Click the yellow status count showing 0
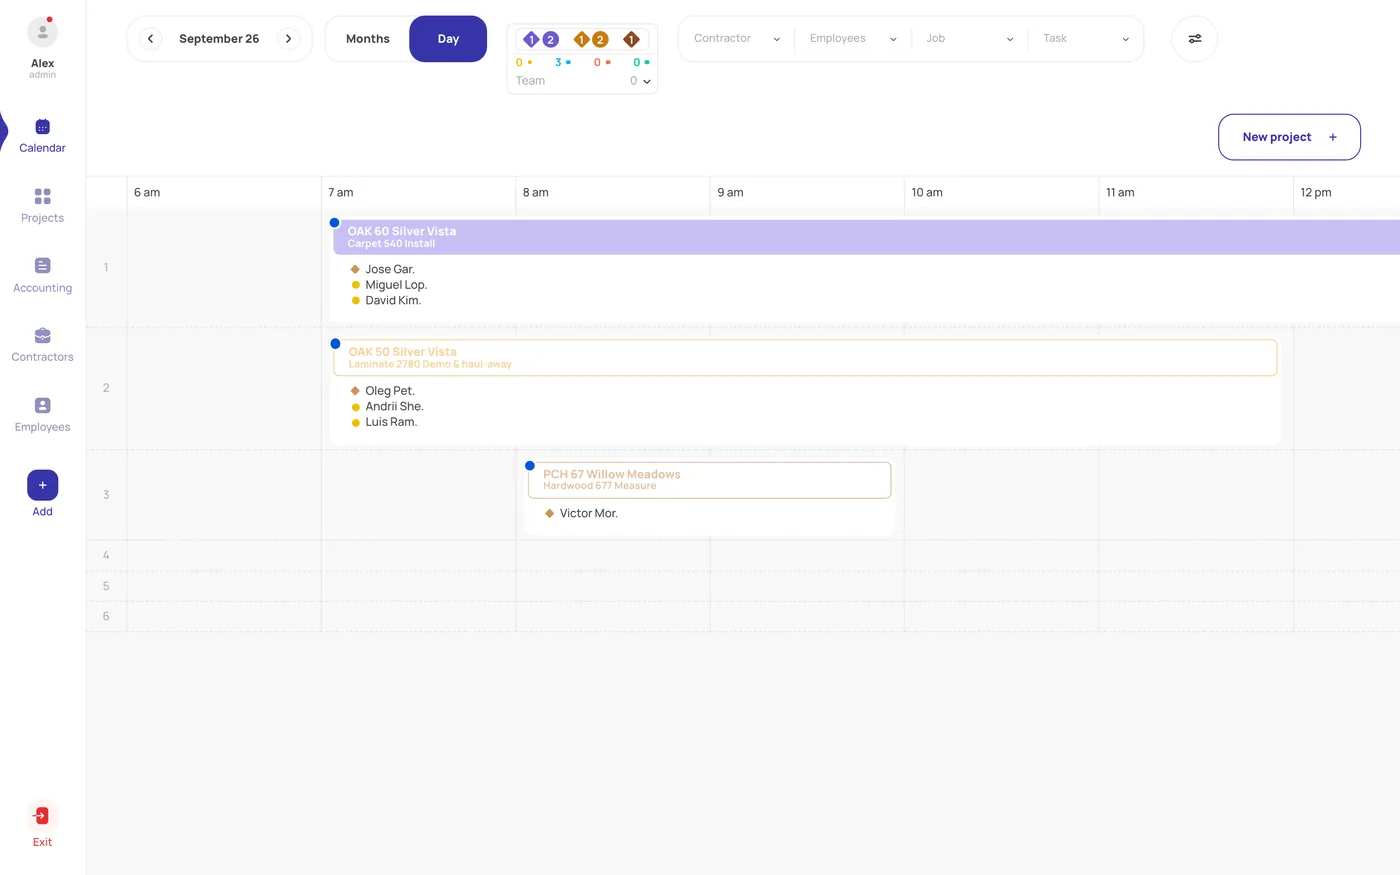 (x=524, y=63)
